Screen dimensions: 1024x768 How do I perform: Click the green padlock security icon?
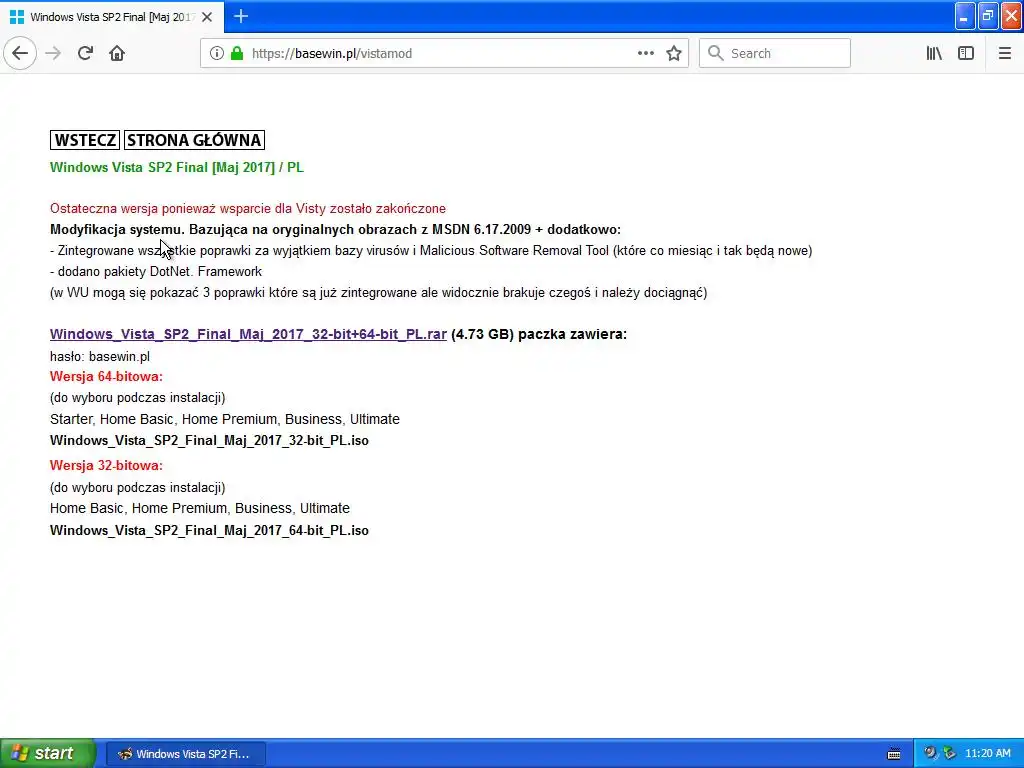[x=236, y=53]
